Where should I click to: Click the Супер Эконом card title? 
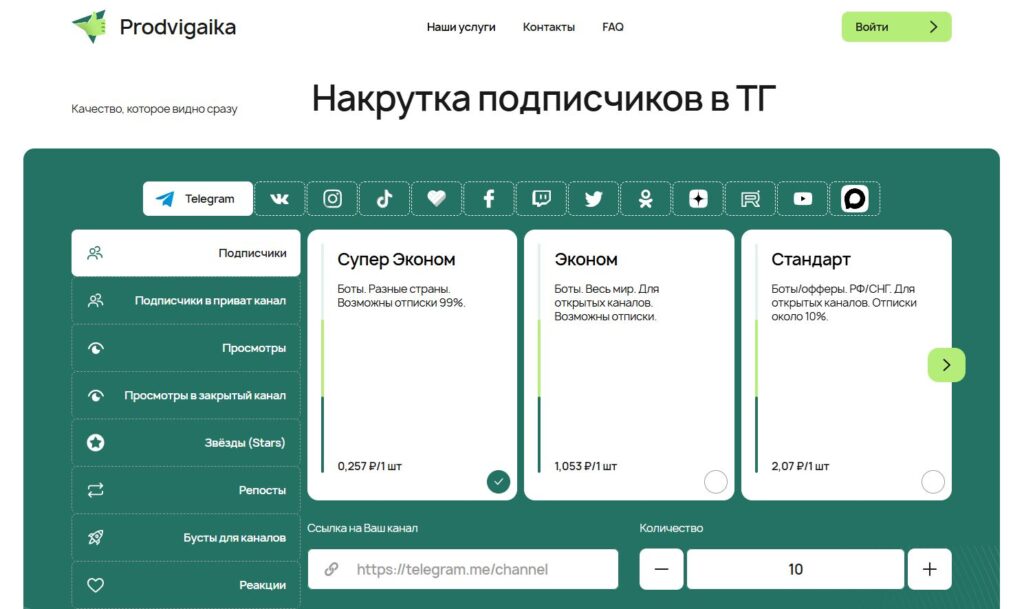(x=396, y=259)
